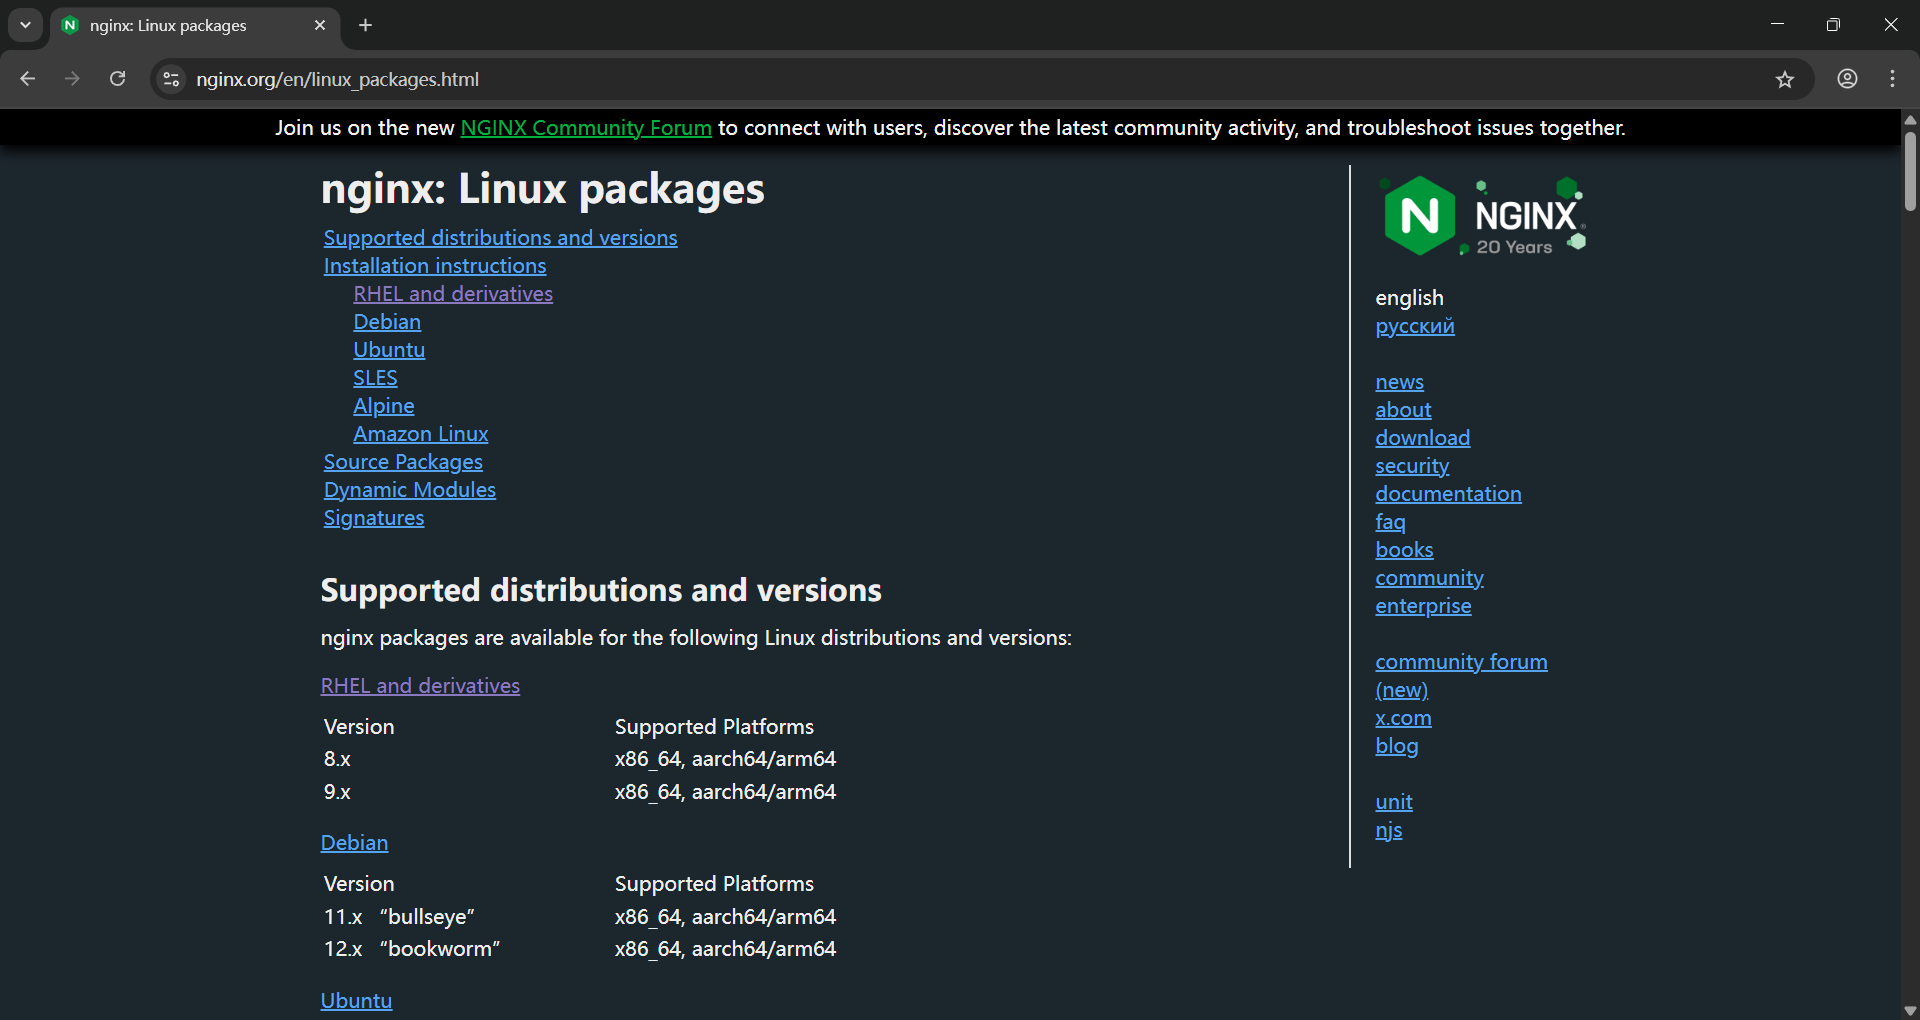Viewport: 1920px width, 1020px height.
Task: Close the nginx: Linux packages tab
Action: [320, 25]
